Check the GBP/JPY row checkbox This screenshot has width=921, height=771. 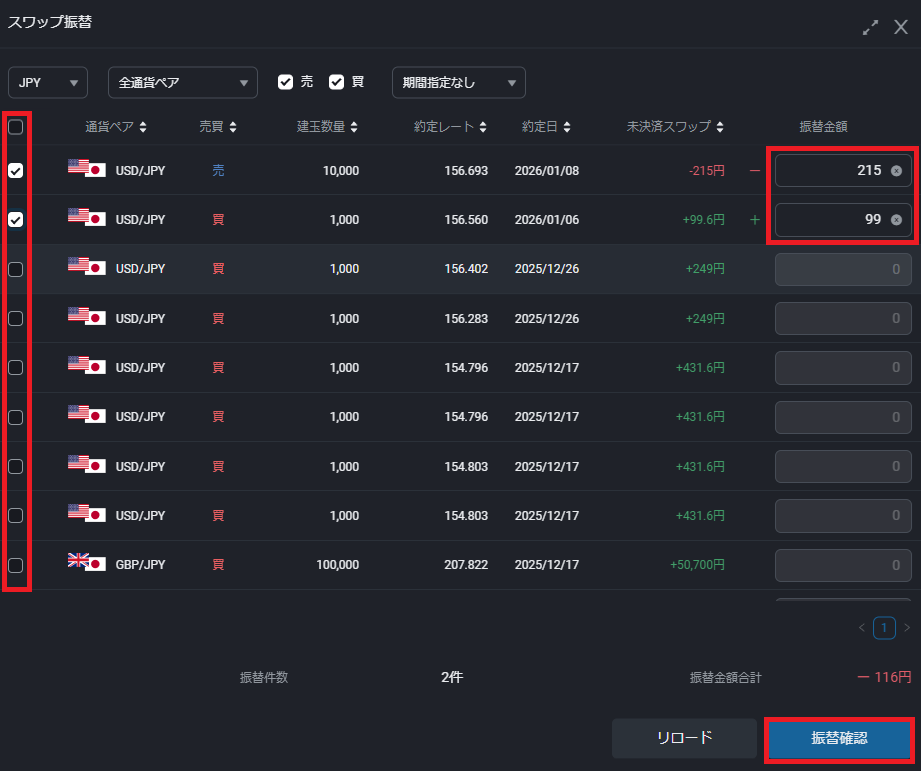coord(16,565)
